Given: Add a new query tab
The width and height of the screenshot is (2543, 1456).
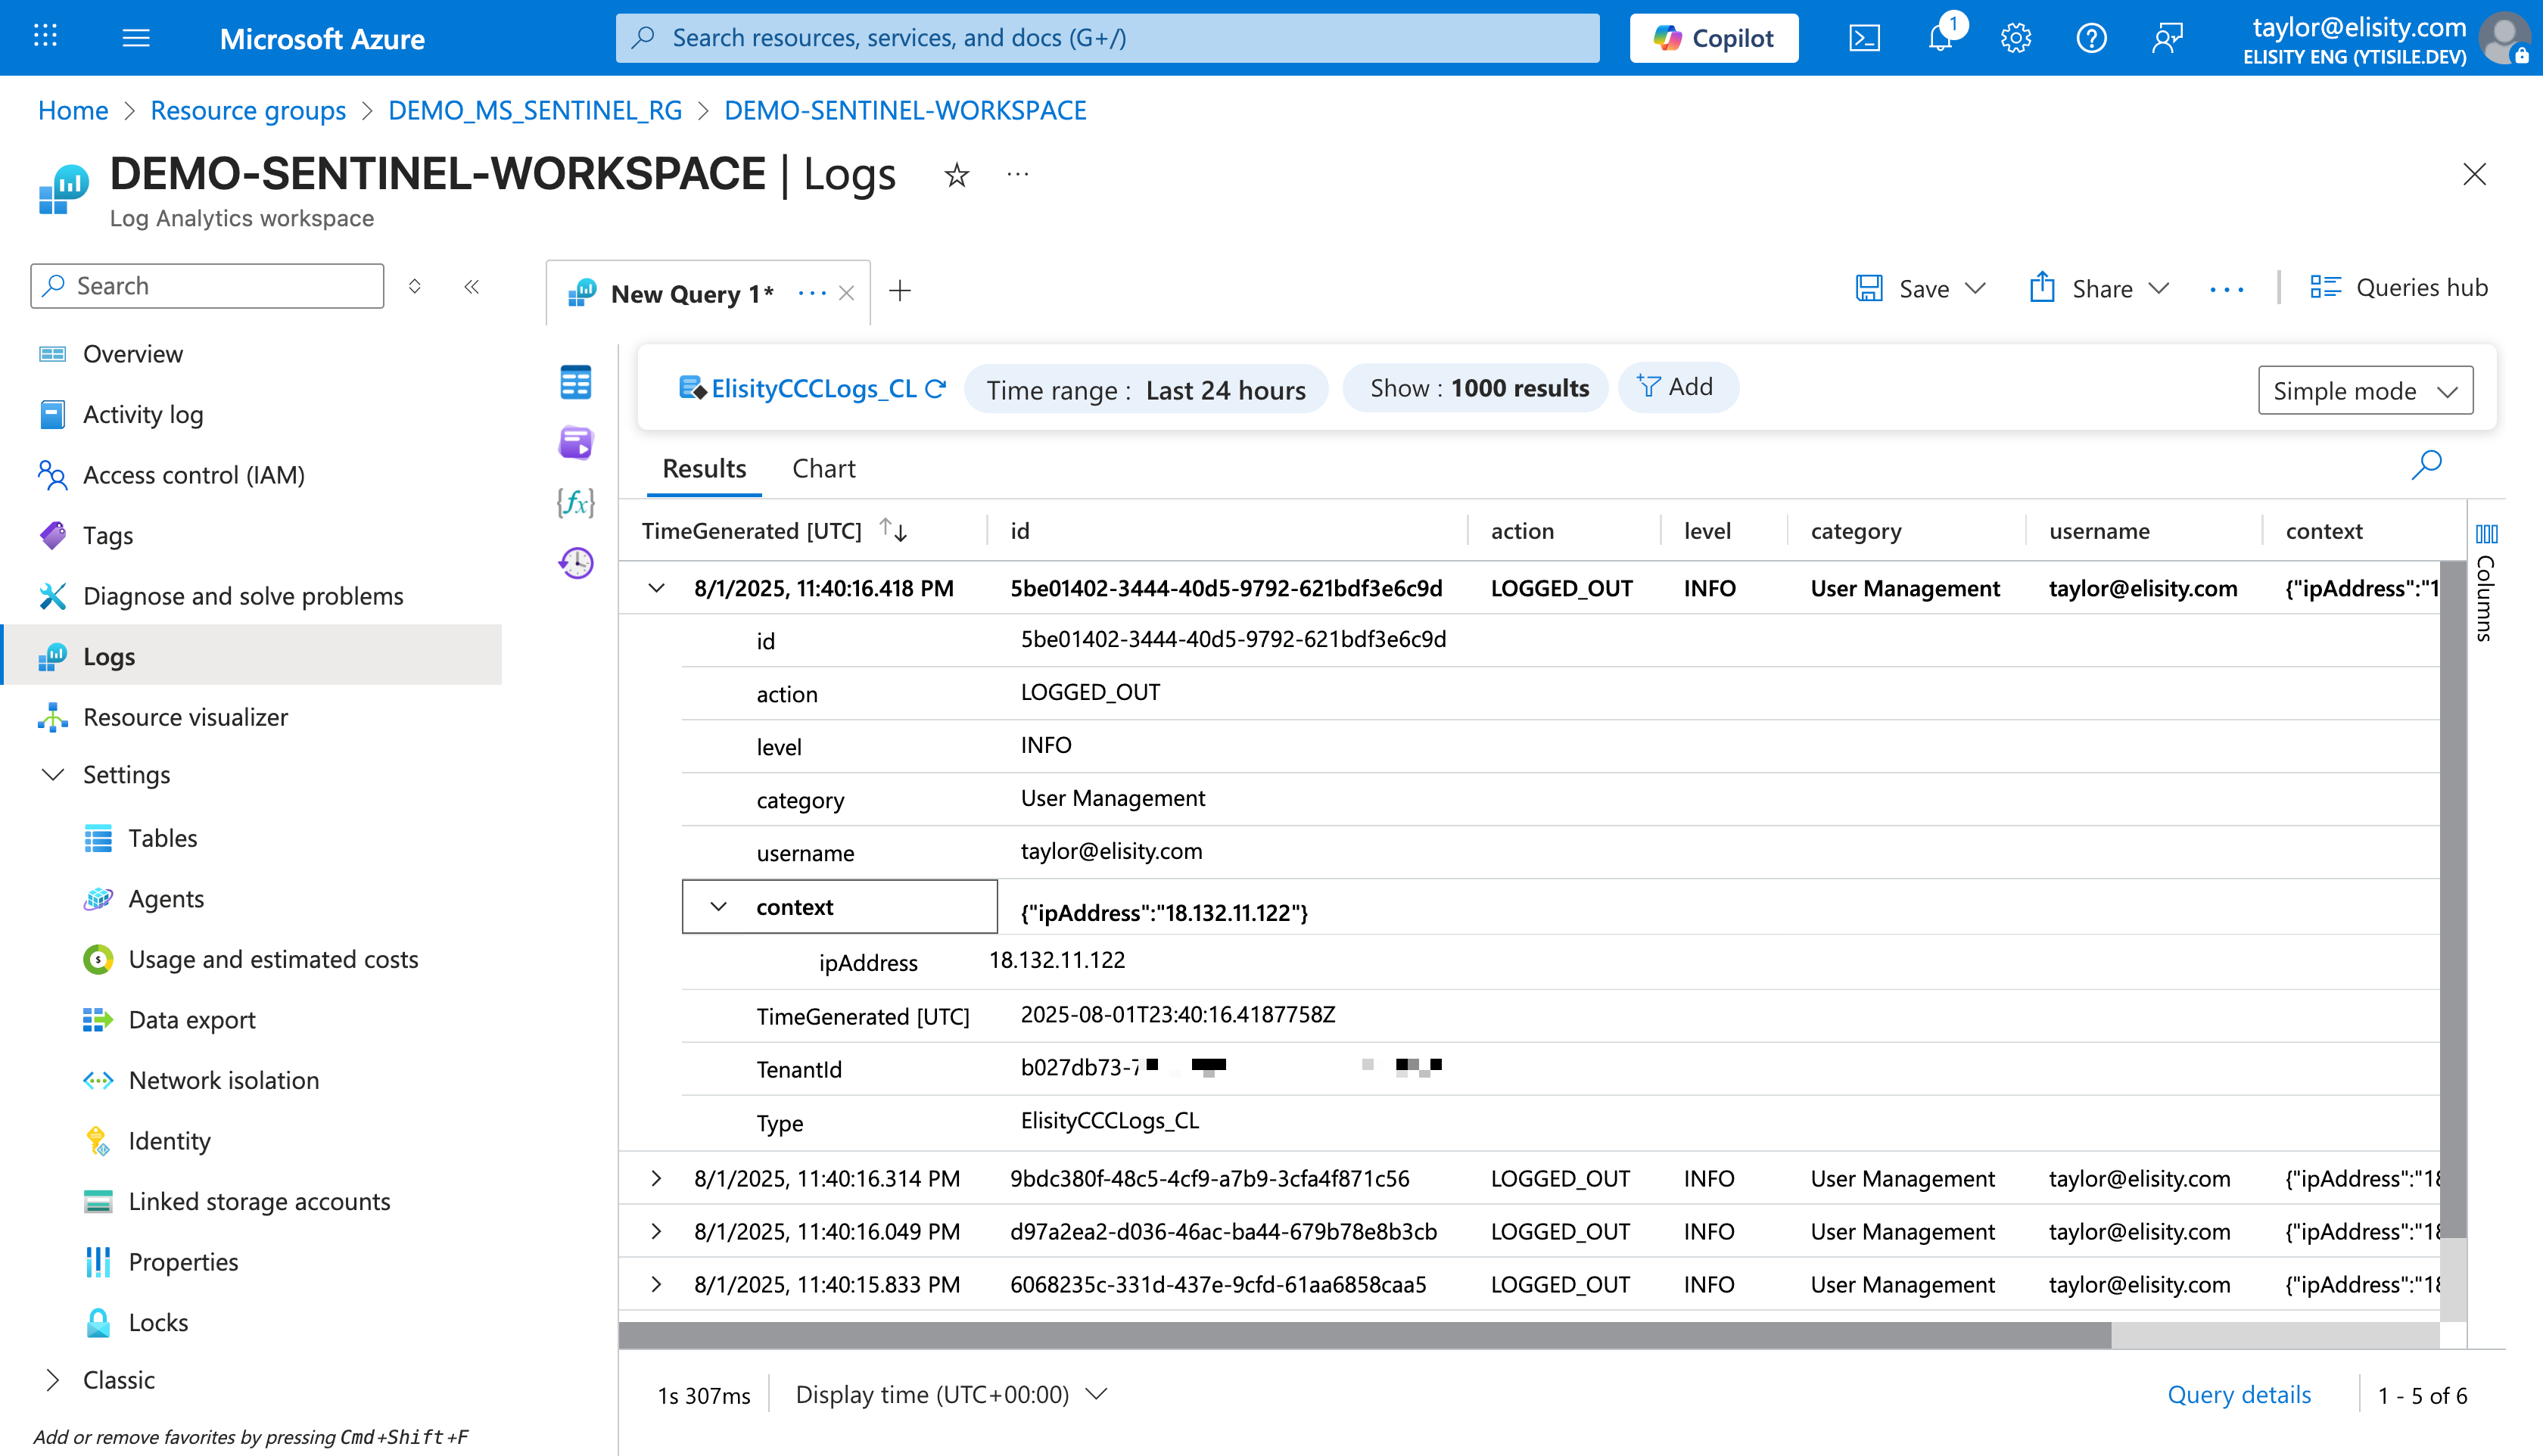Looking at the screenshot, I should pyautogui.click(x=900, y=291).
